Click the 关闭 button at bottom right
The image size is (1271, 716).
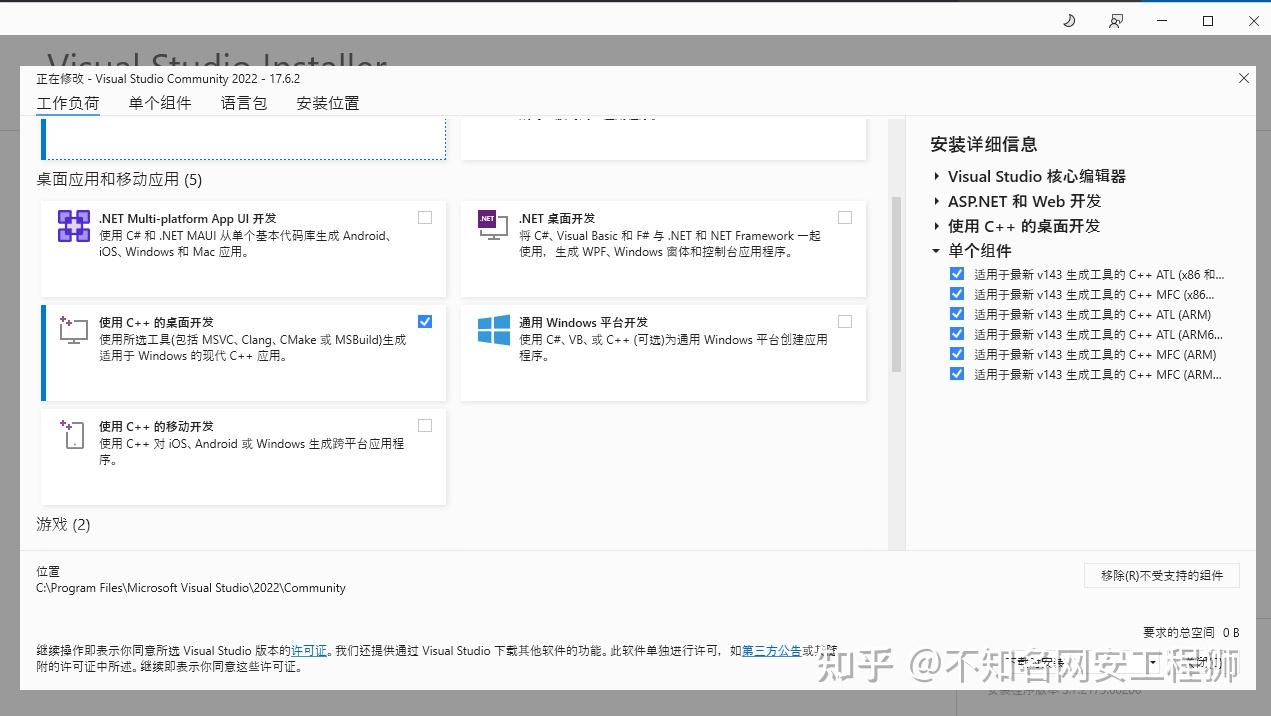[1204, 662]
